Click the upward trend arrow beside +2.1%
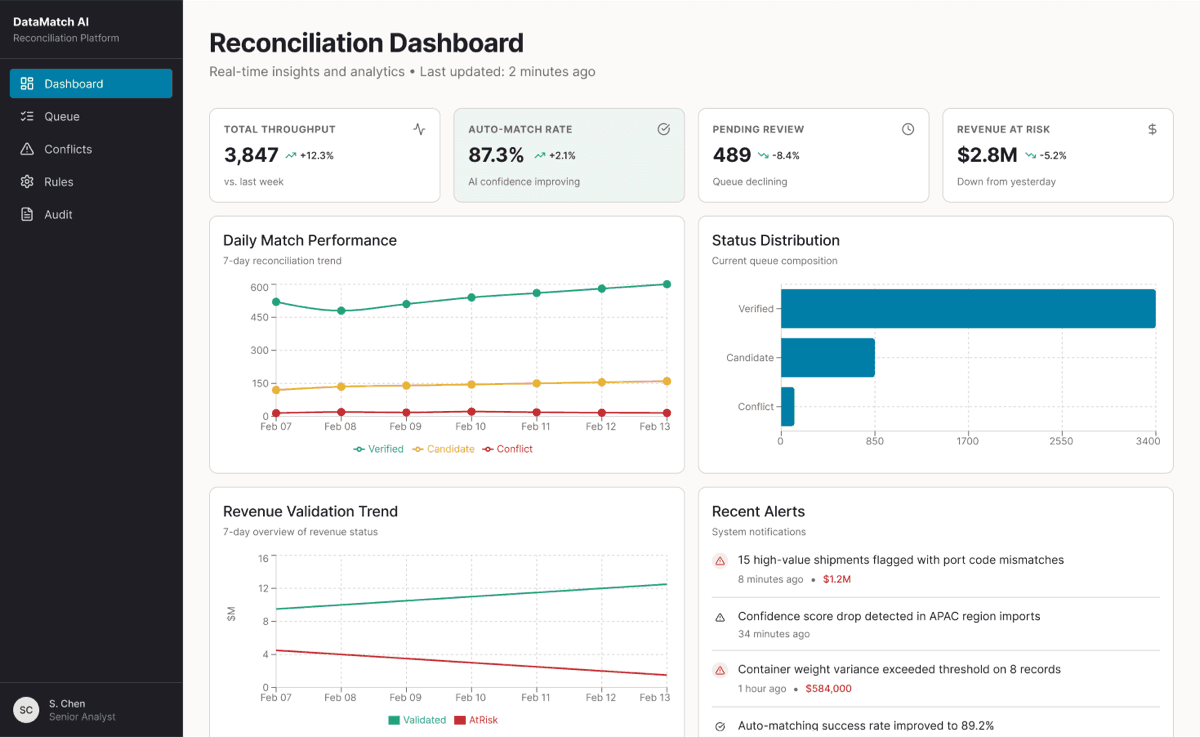1200x737 pixels. pos(540,156)
